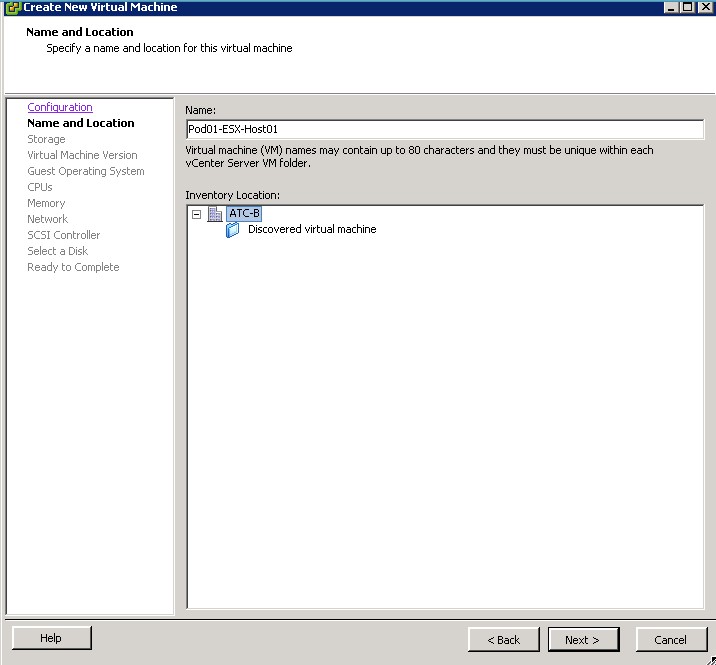Open the Ready to Complete step

(x=73, y=268)
